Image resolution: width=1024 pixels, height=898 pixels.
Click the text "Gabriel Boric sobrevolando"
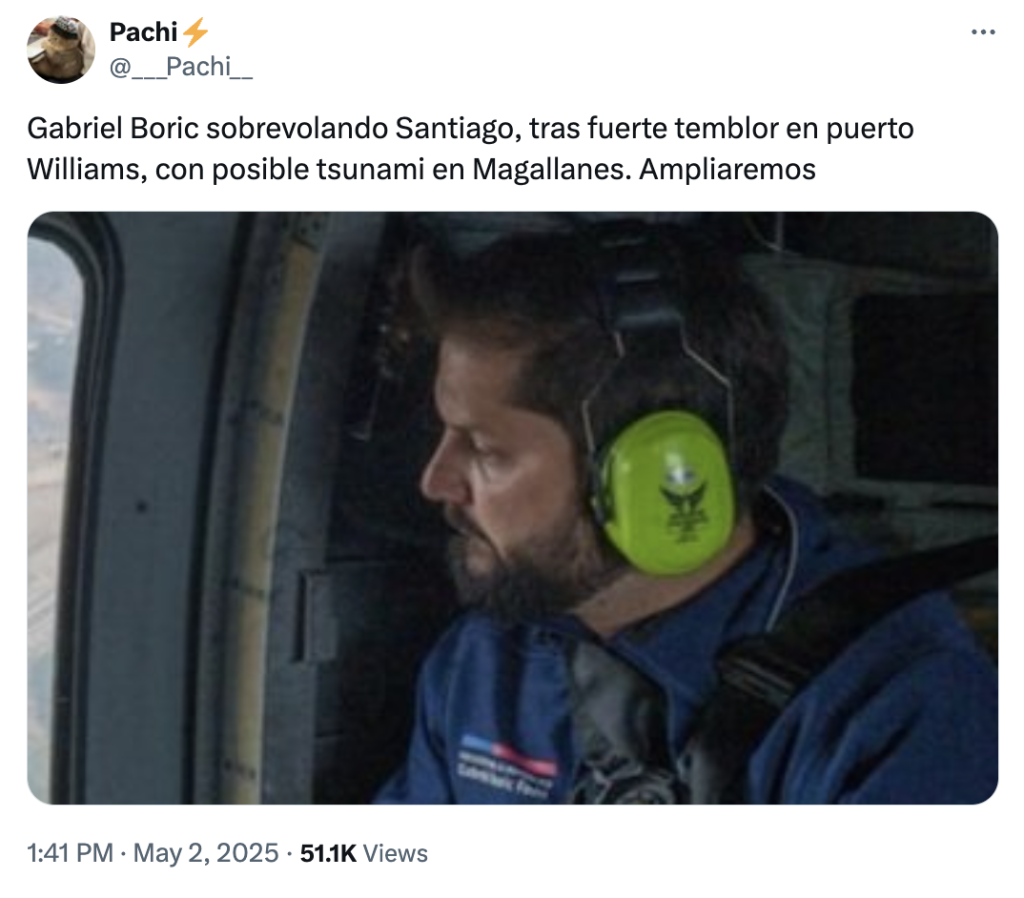[x=208, y=128]
